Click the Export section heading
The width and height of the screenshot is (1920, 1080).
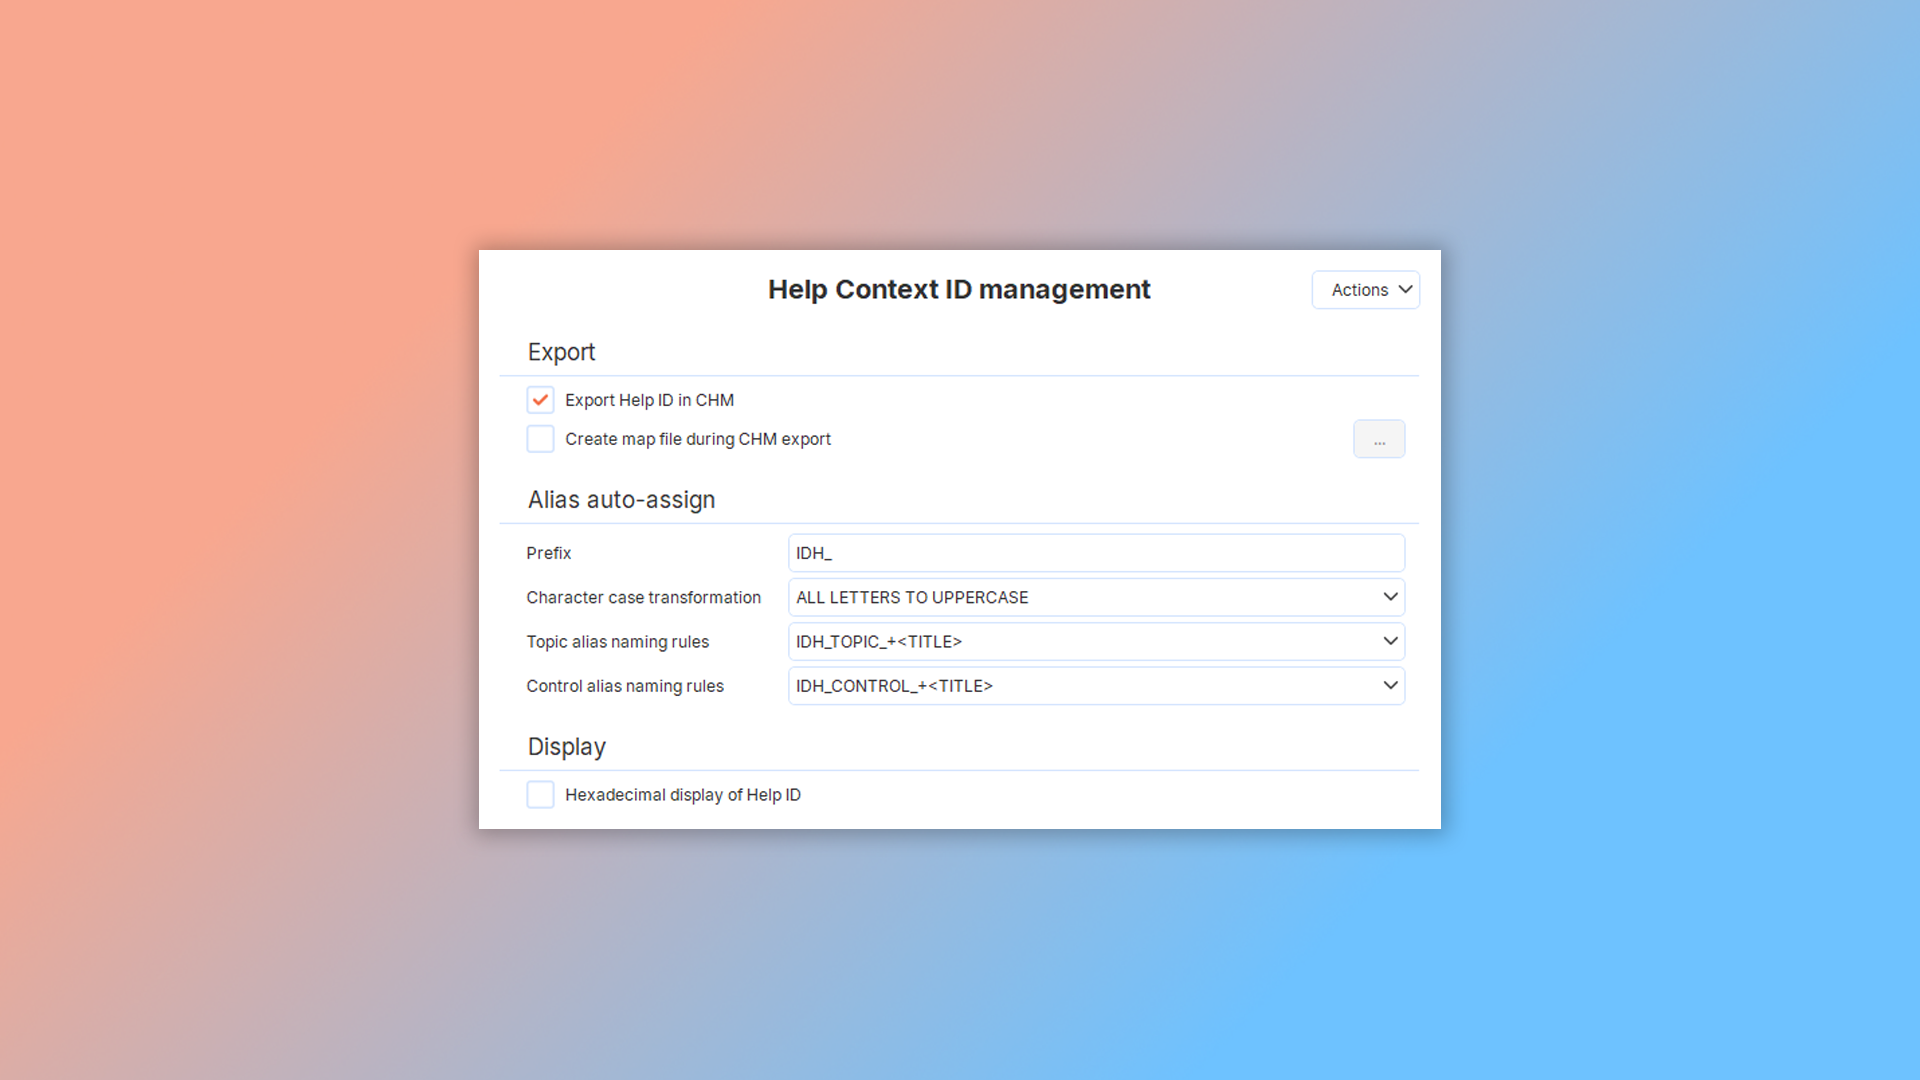[x=561, y=352]
